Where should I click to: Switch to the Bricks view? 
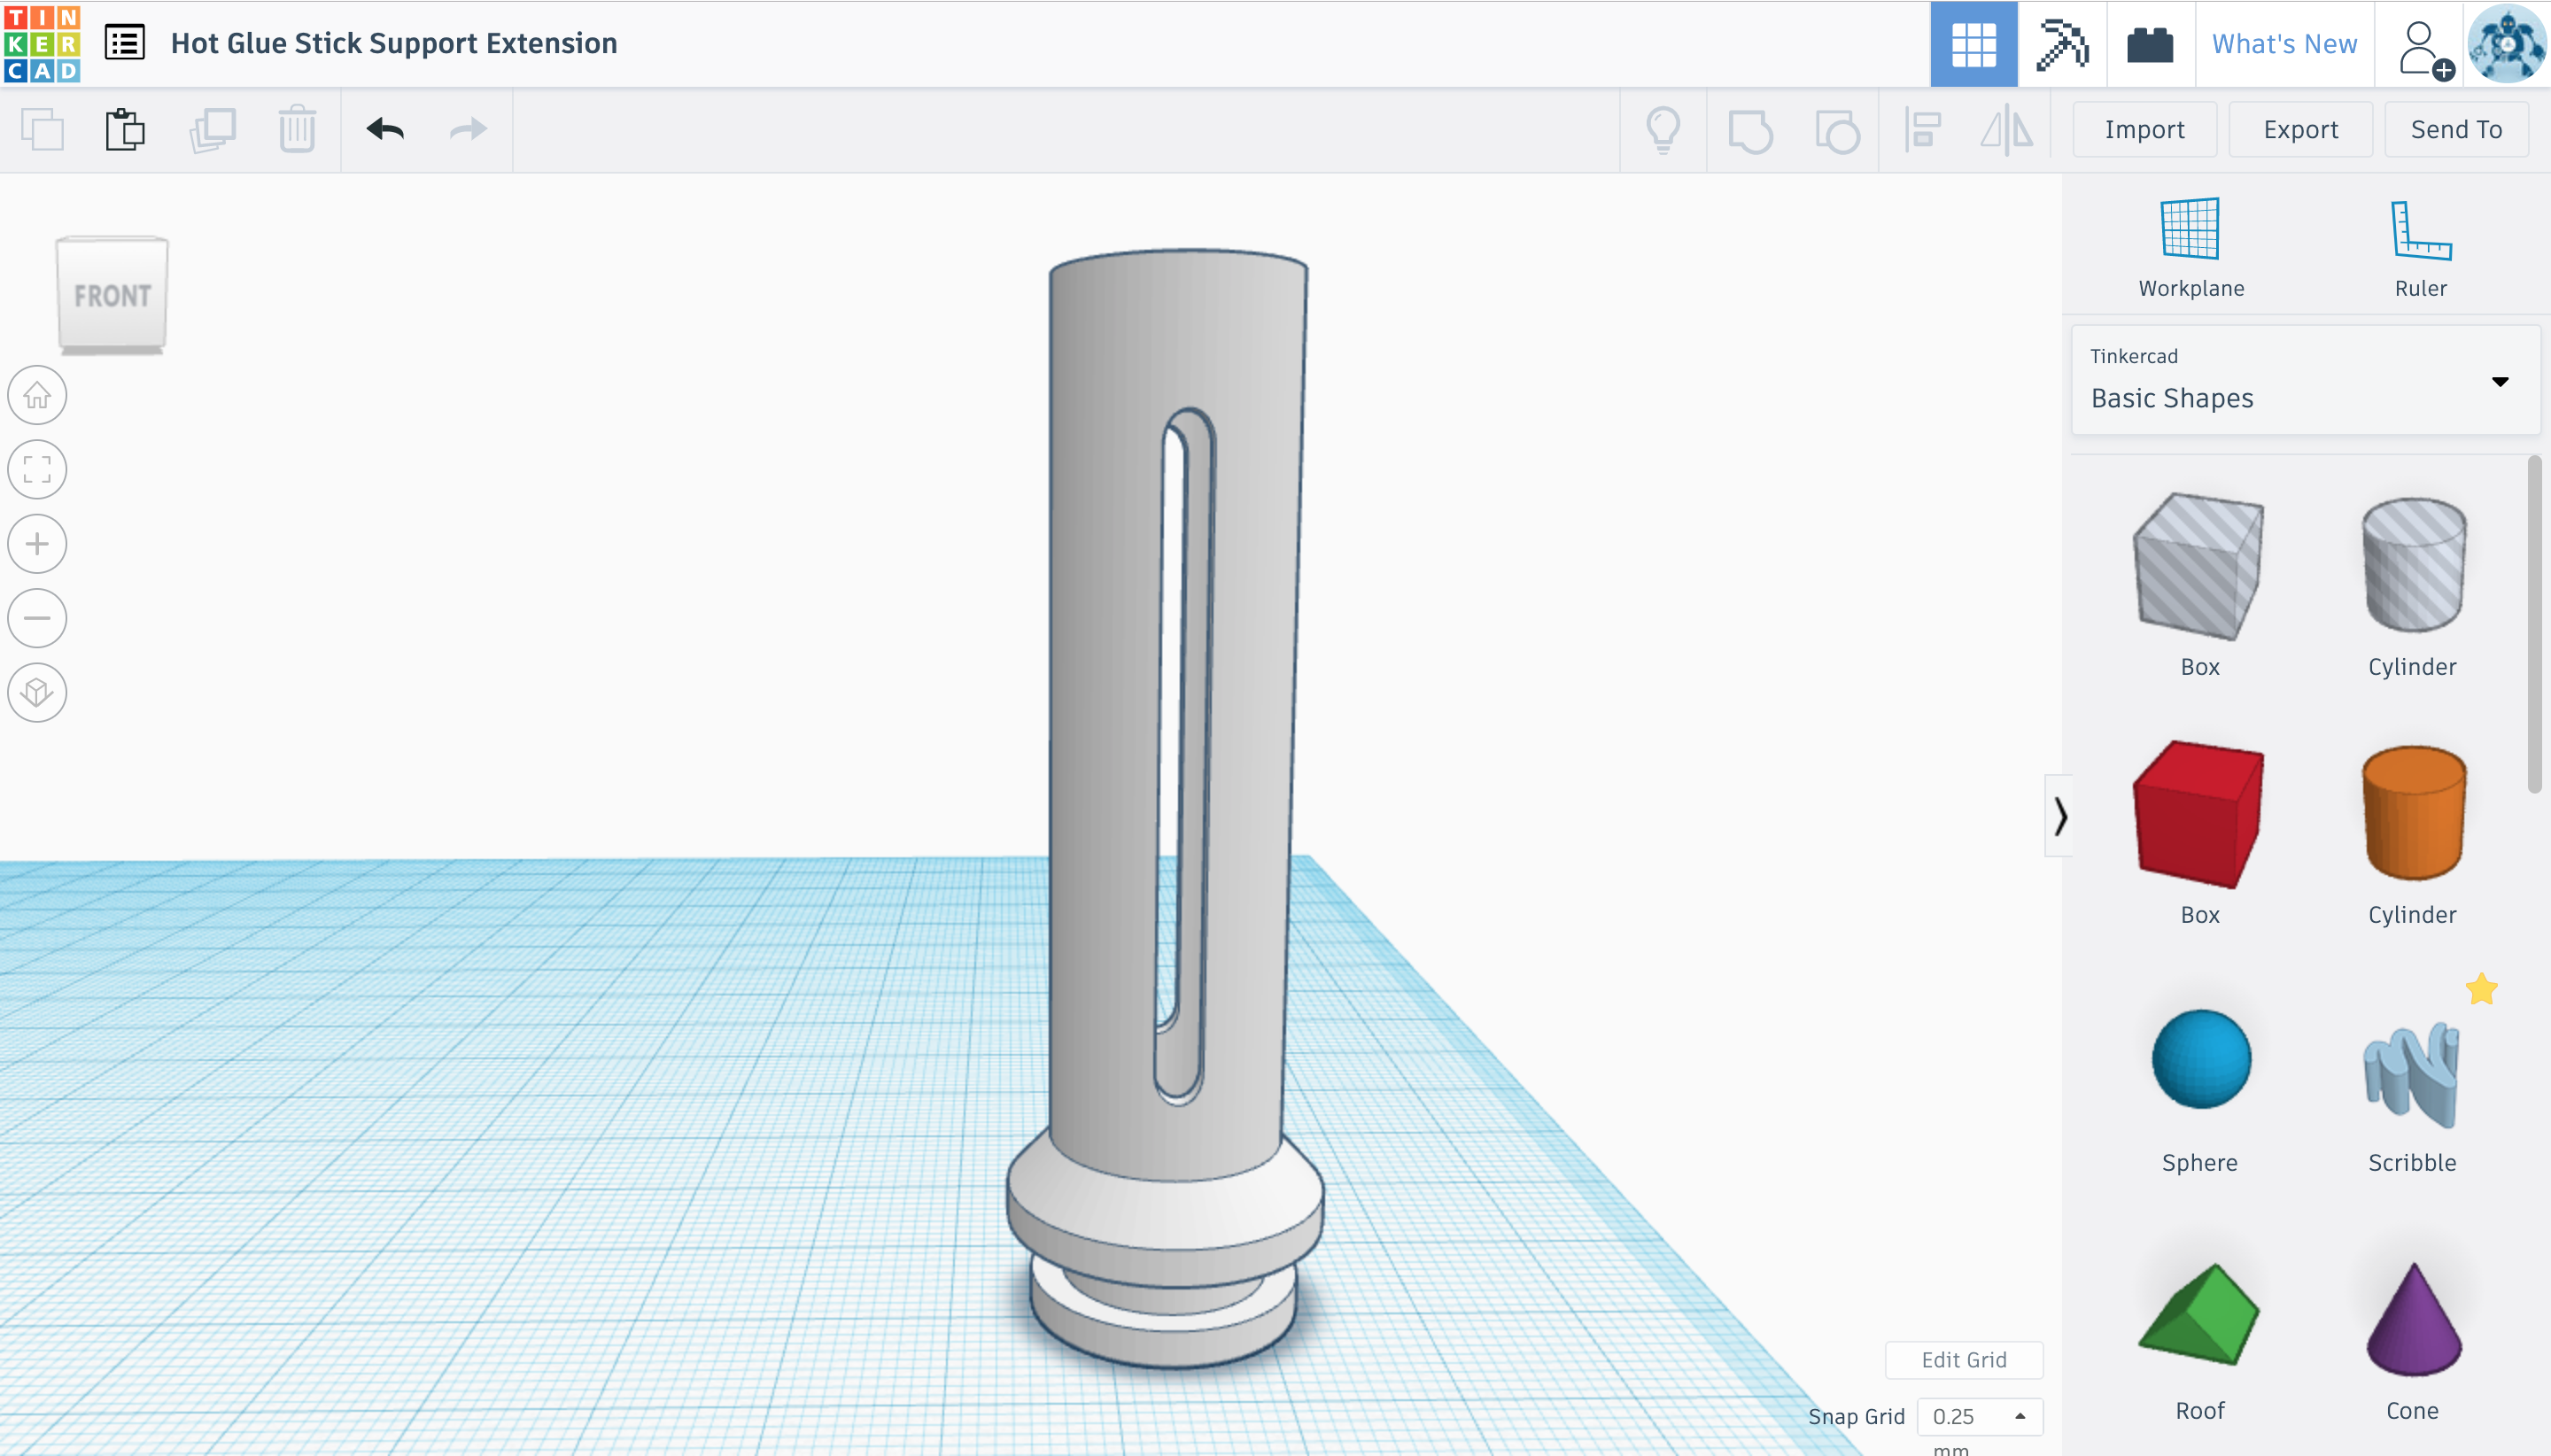[2150, 44]
